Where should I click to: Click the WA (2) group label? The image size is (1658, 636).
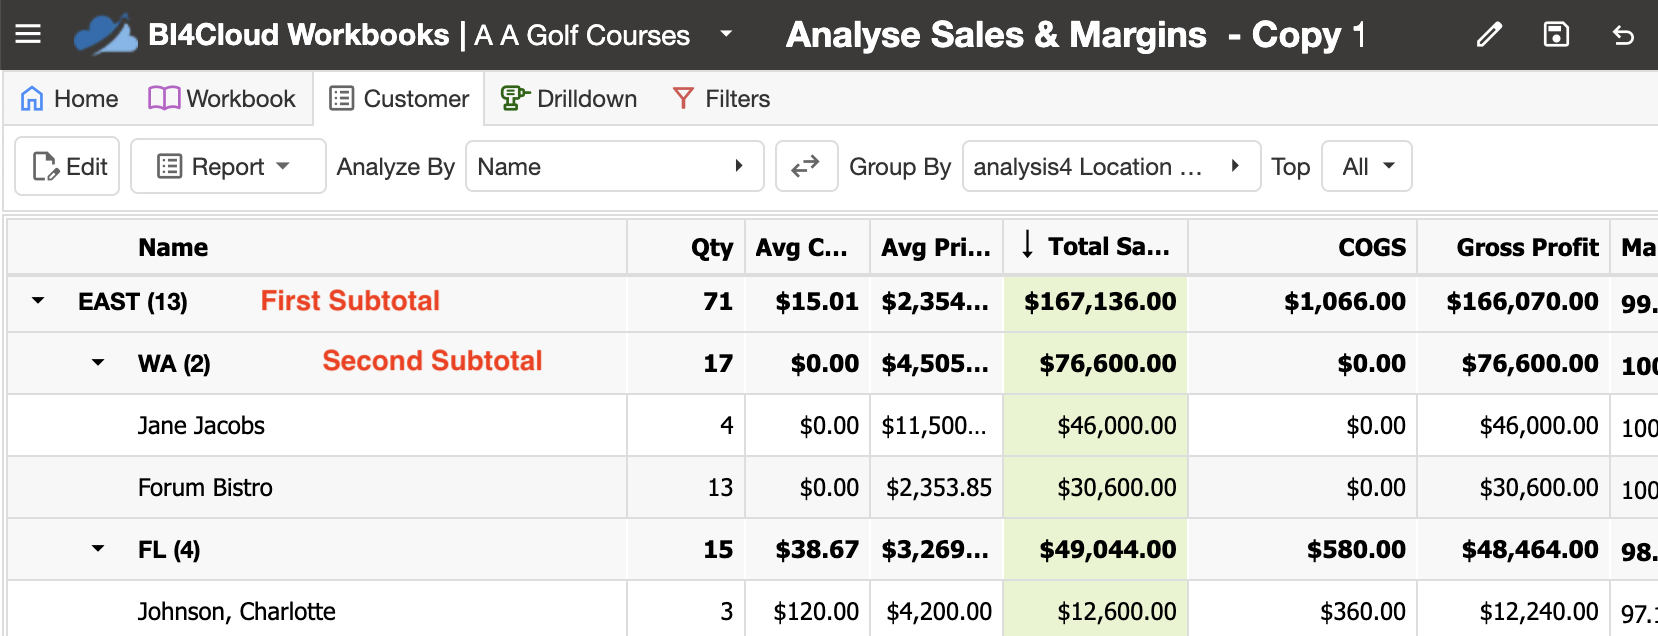coord(174,364)
